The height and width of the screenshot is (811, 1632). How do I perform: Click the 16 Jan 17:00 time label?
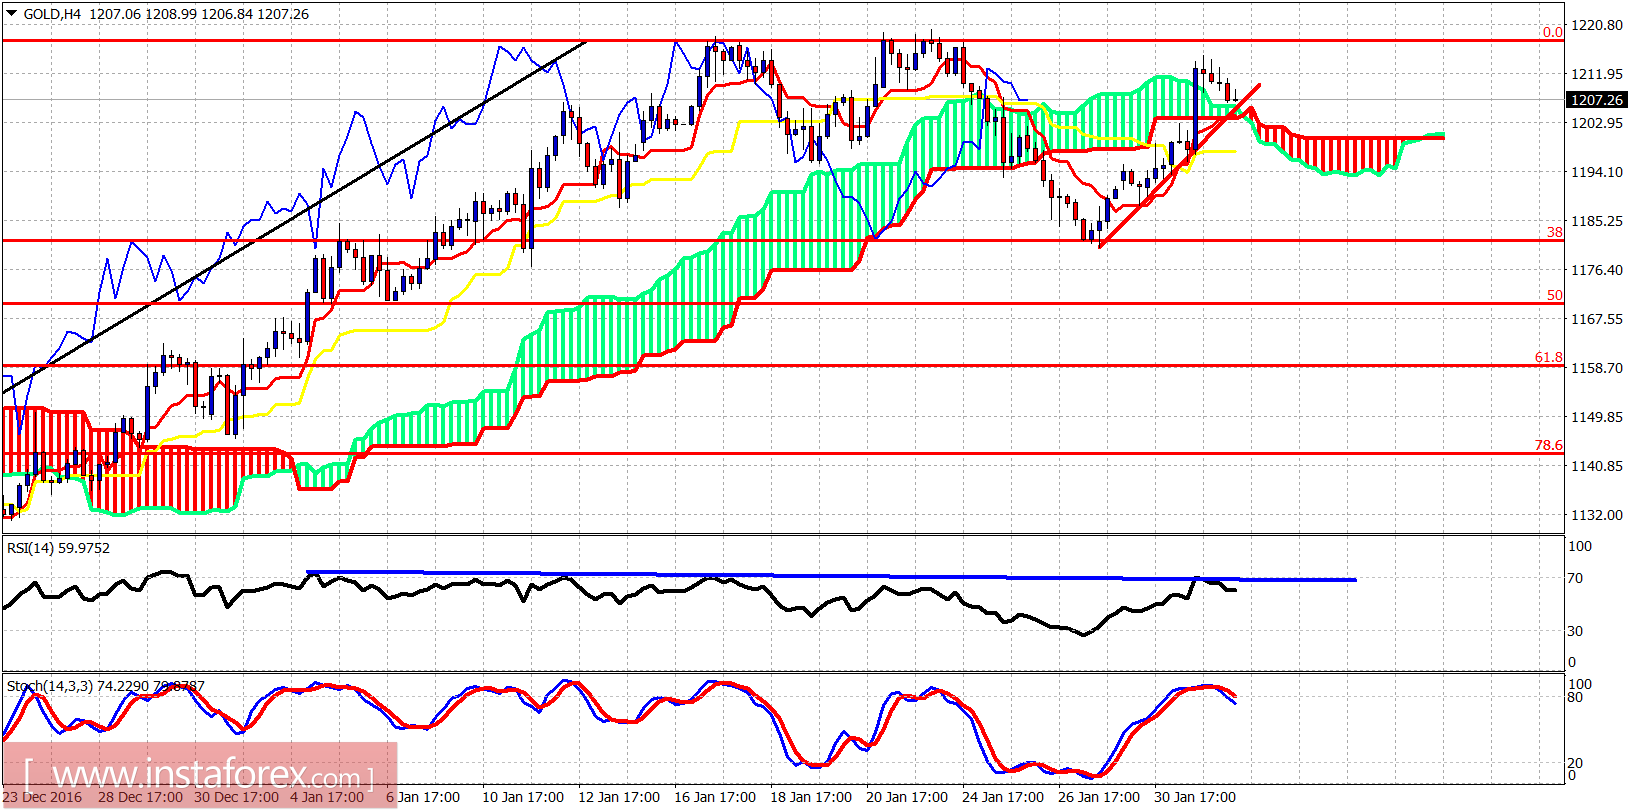715,797
